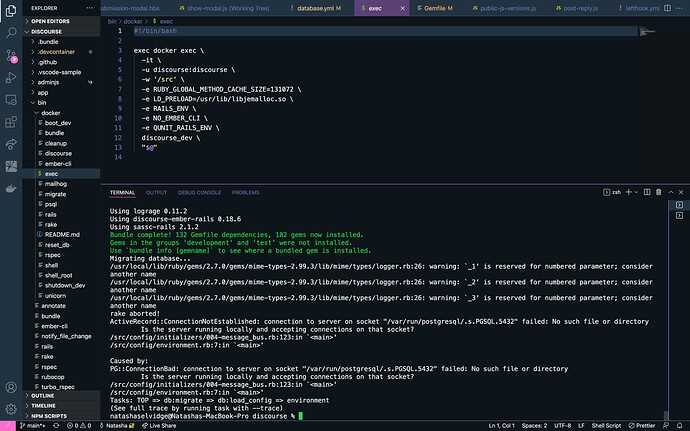The width and height of the screenshot is (690, 431).
Task: Open editor more actions ellipsis
Action: click(679, 8)
